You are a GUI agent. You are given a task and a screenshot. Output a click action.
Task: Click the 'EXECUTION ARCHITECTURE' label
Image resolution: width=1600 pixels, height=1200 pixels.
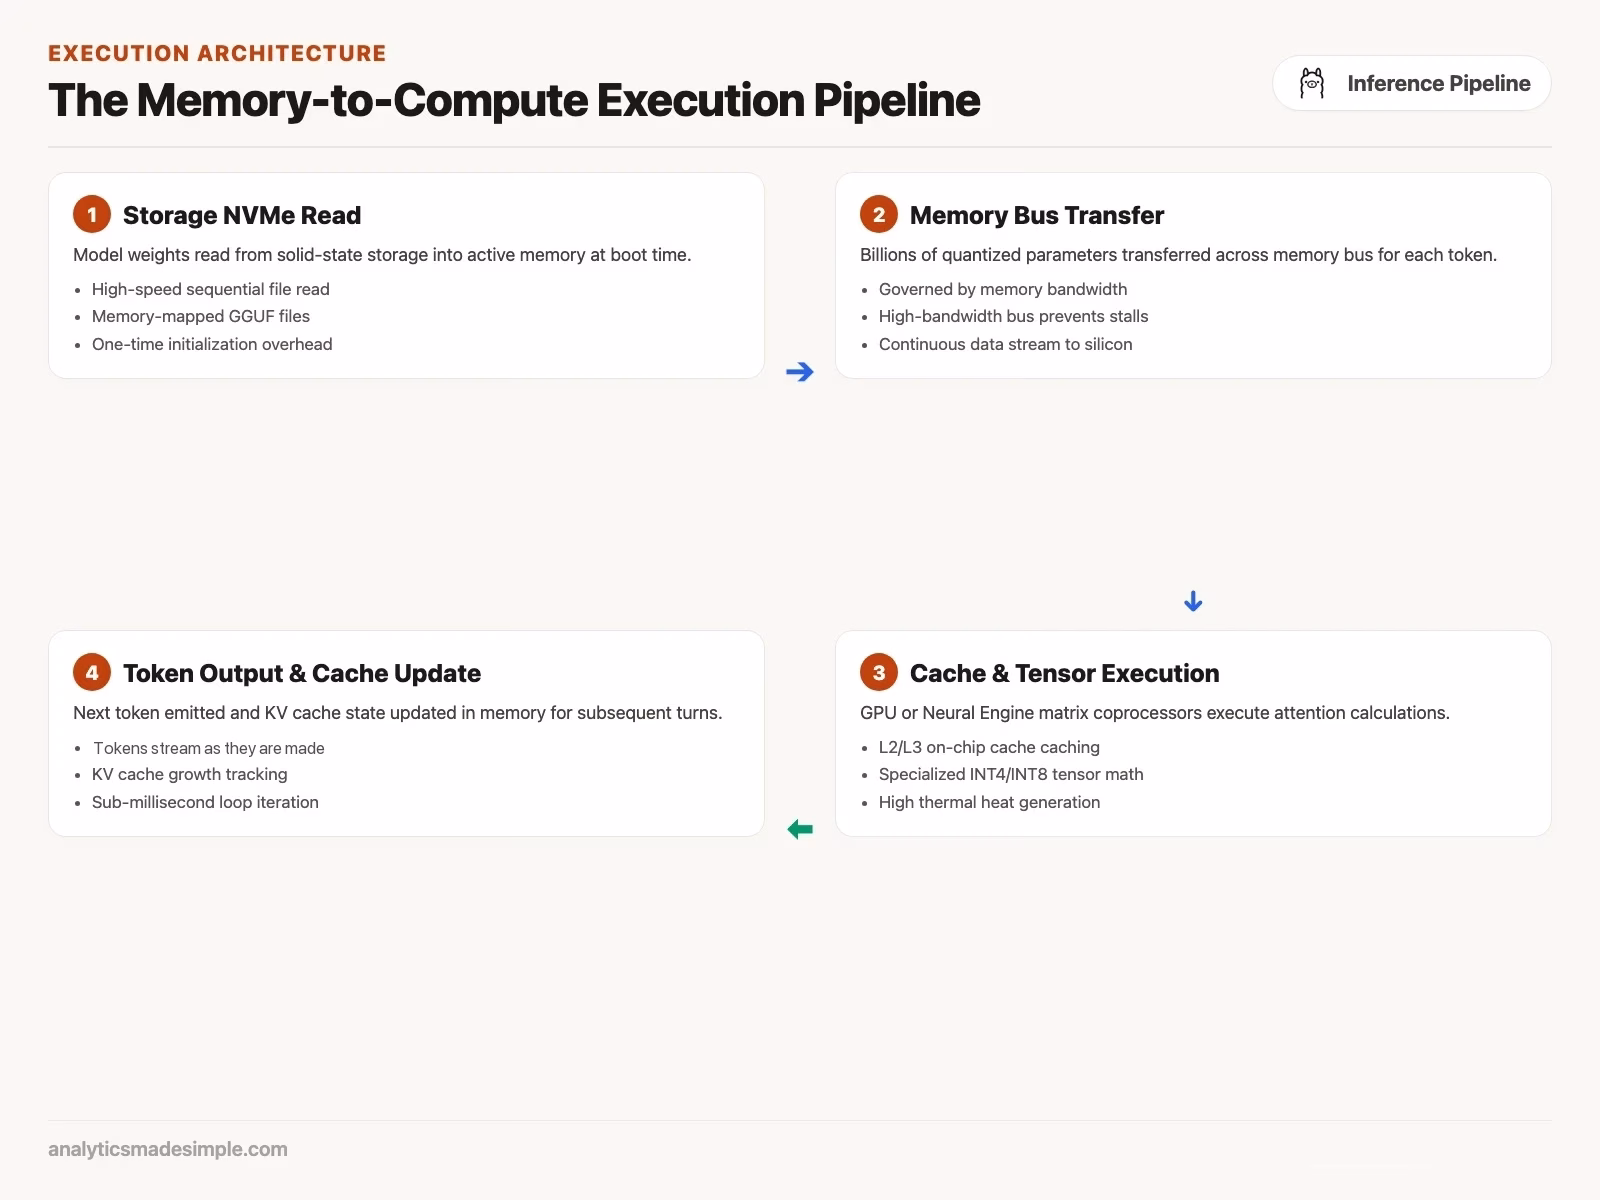(217, 53)
